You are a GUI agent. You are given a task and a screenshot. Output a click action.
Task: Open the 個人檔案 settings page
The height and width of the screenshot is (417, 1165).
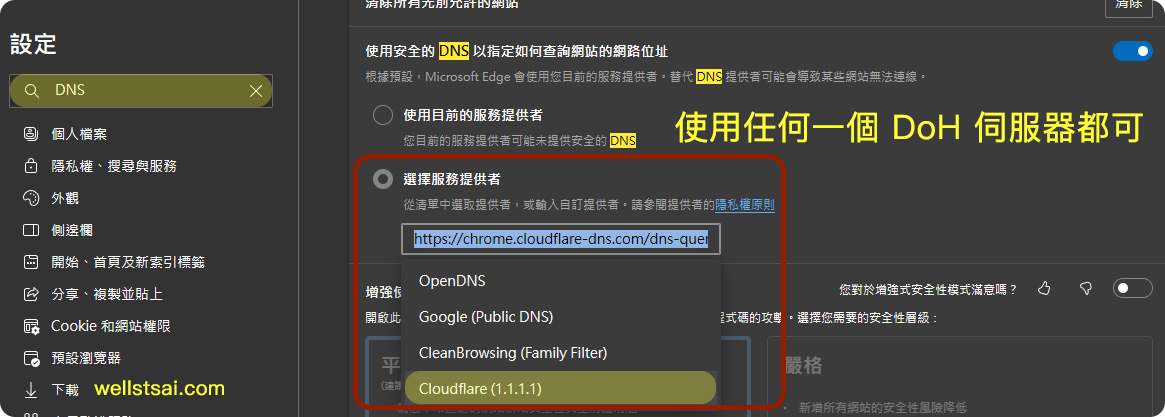pos(79,135)
